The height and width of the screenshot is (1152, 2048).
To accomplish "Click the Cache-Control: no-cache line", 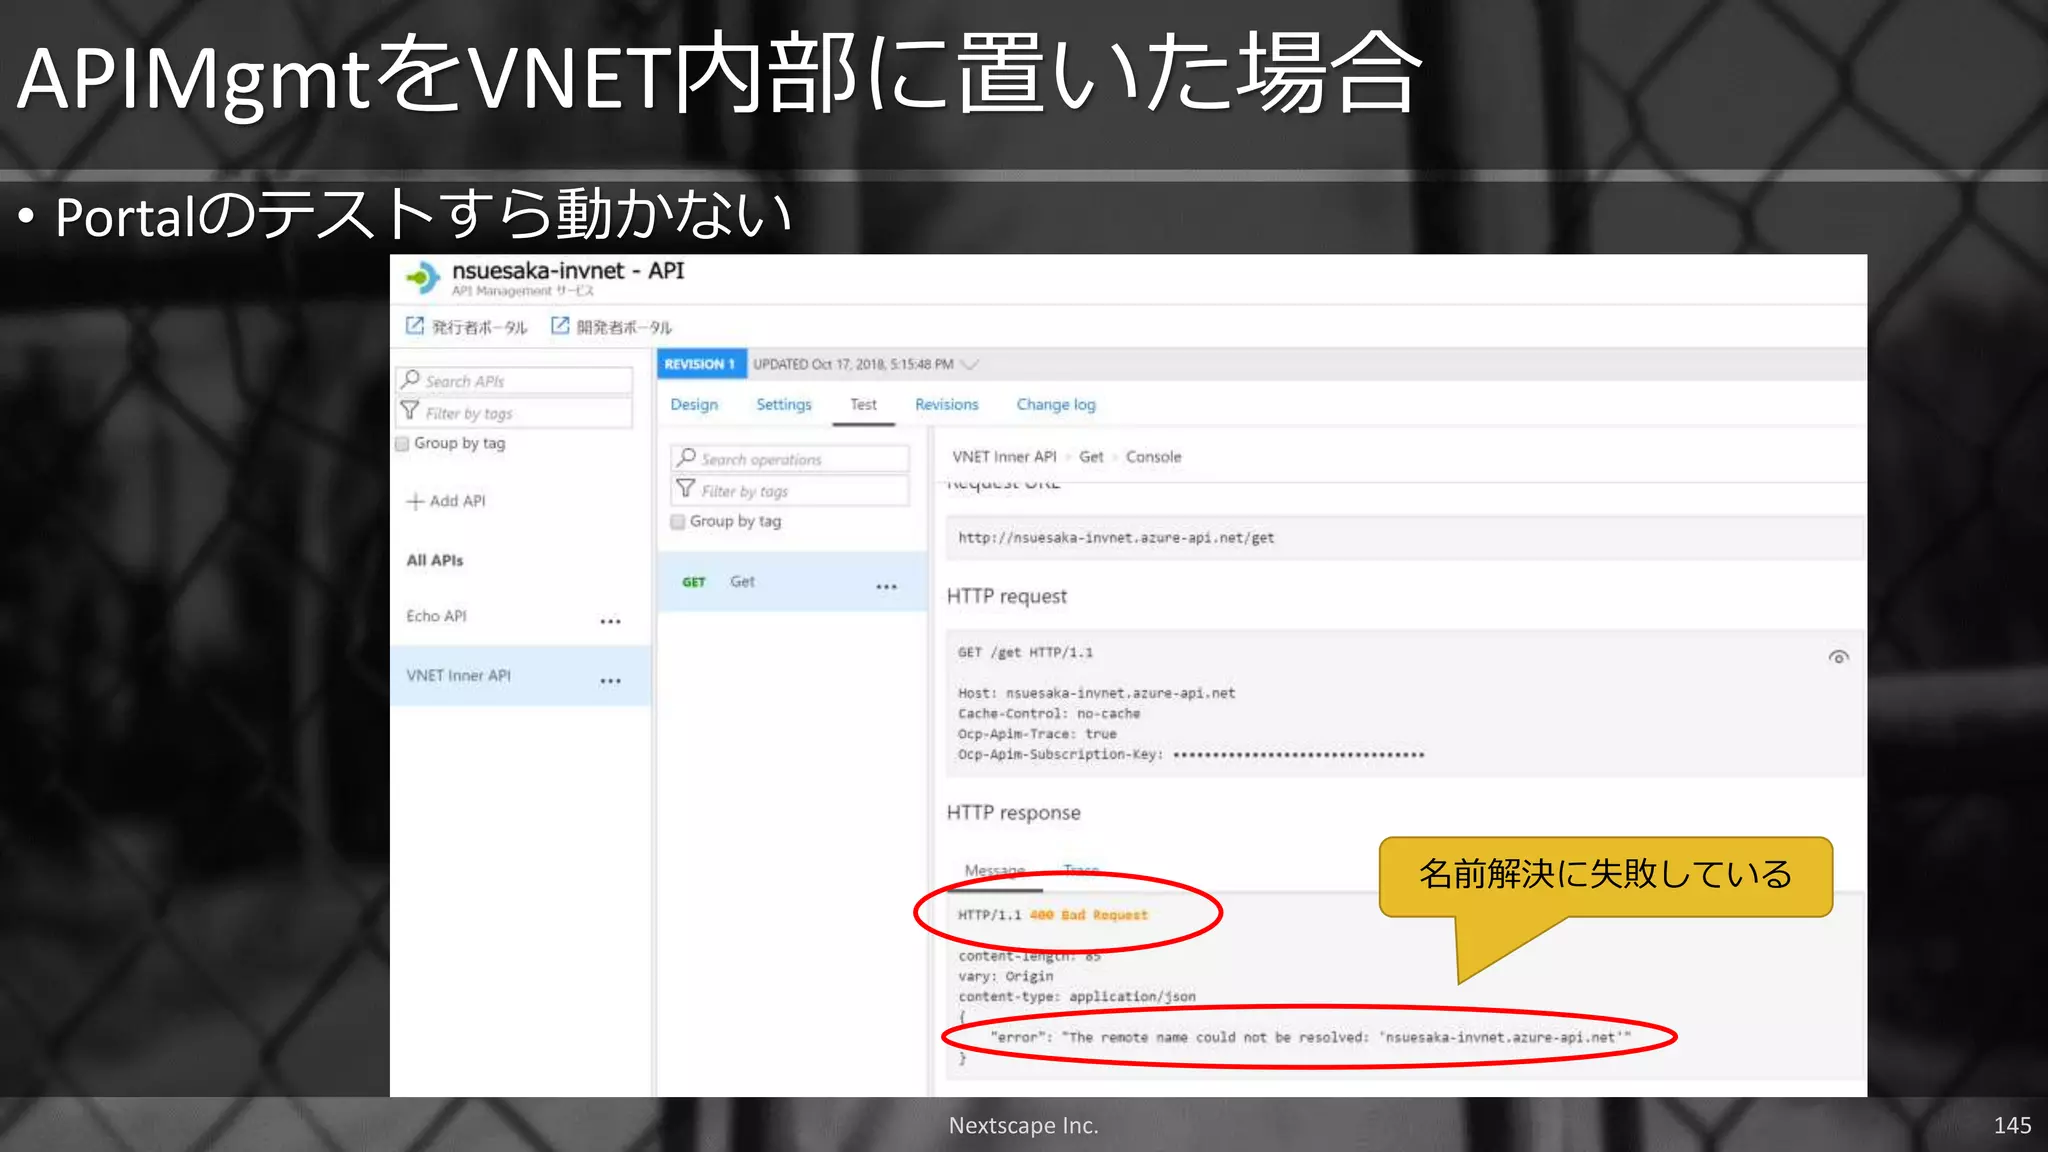I will [1048, 714].
